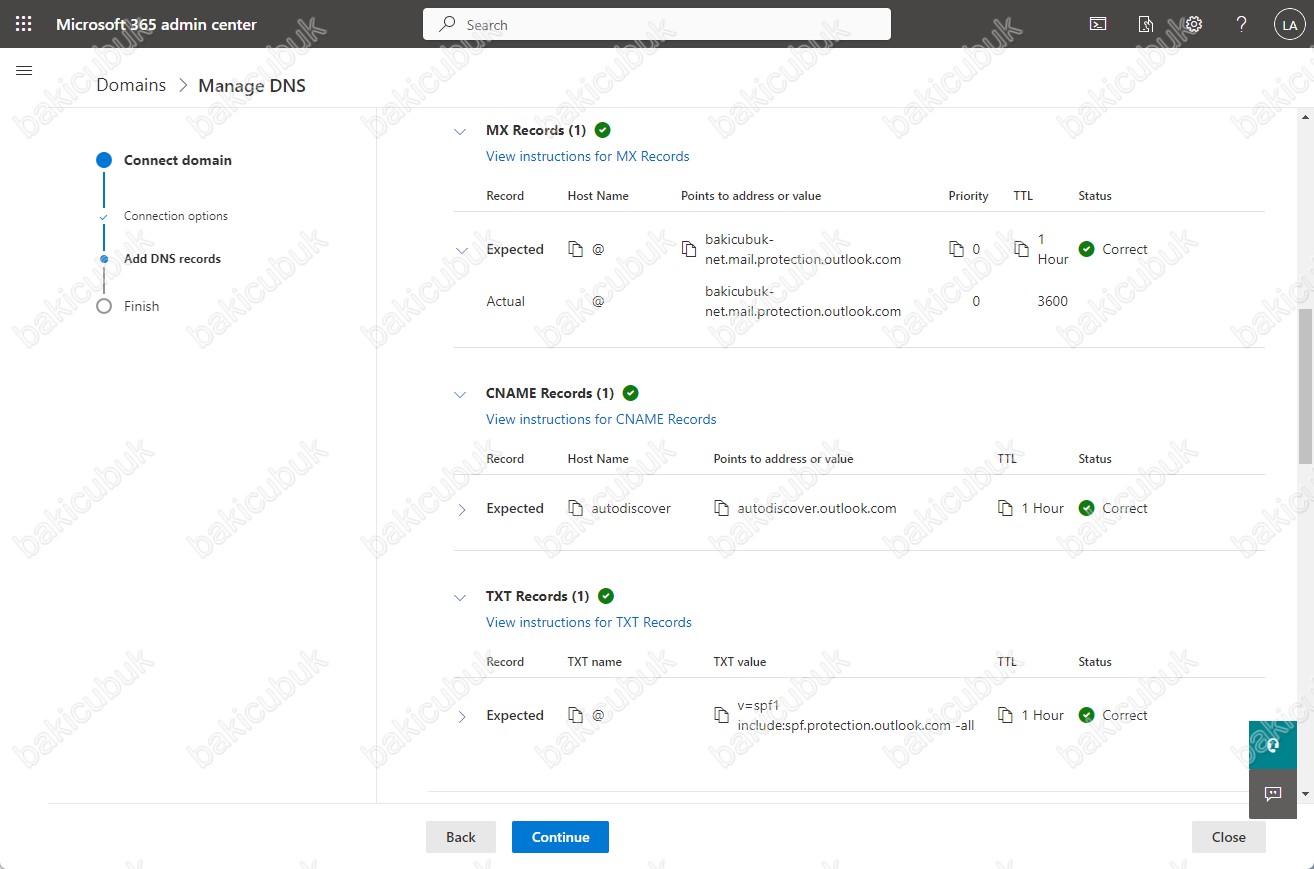Collapse the MX Expected record row

pyautogui.click(x=461, y=250)
